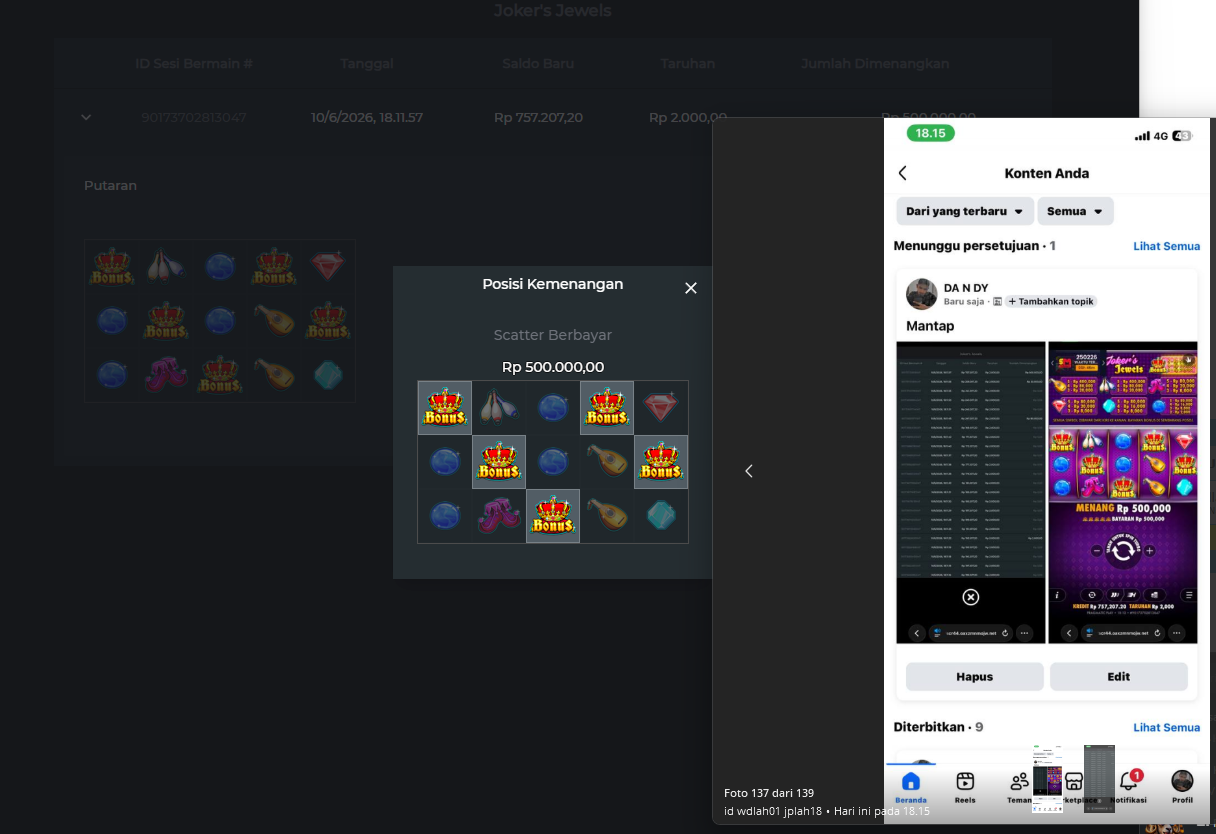Select the Bonus crown in popup middle row, last column
Viewport: 1216px width, 834px height.
pos(661,462)
